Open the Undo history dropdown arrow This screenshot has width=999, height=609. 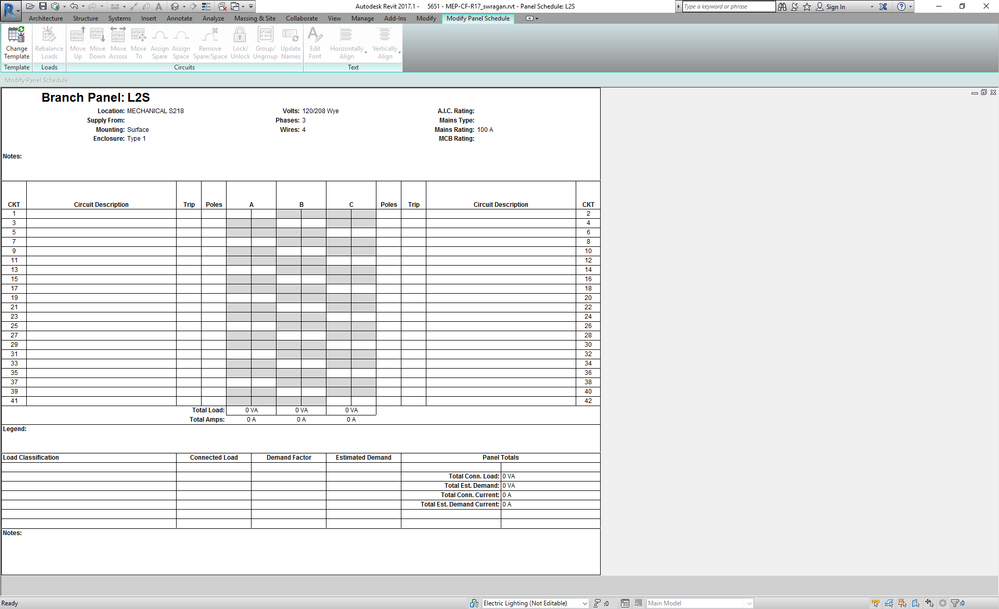pos(83,6)
